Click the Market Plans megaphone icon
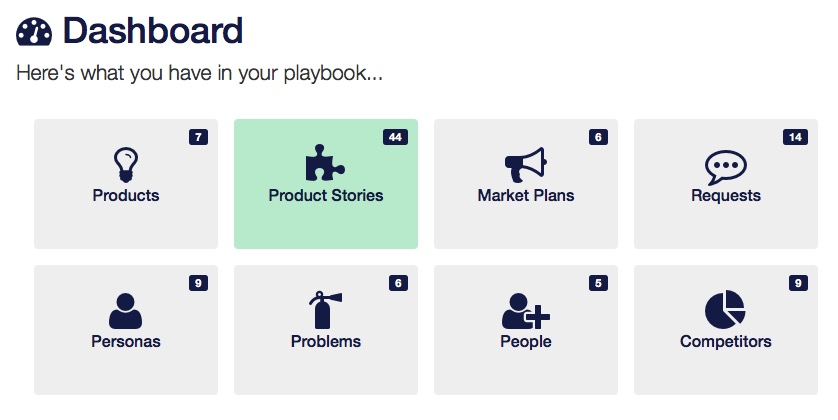This screenshot has width=838, height=420. (526, 165)
